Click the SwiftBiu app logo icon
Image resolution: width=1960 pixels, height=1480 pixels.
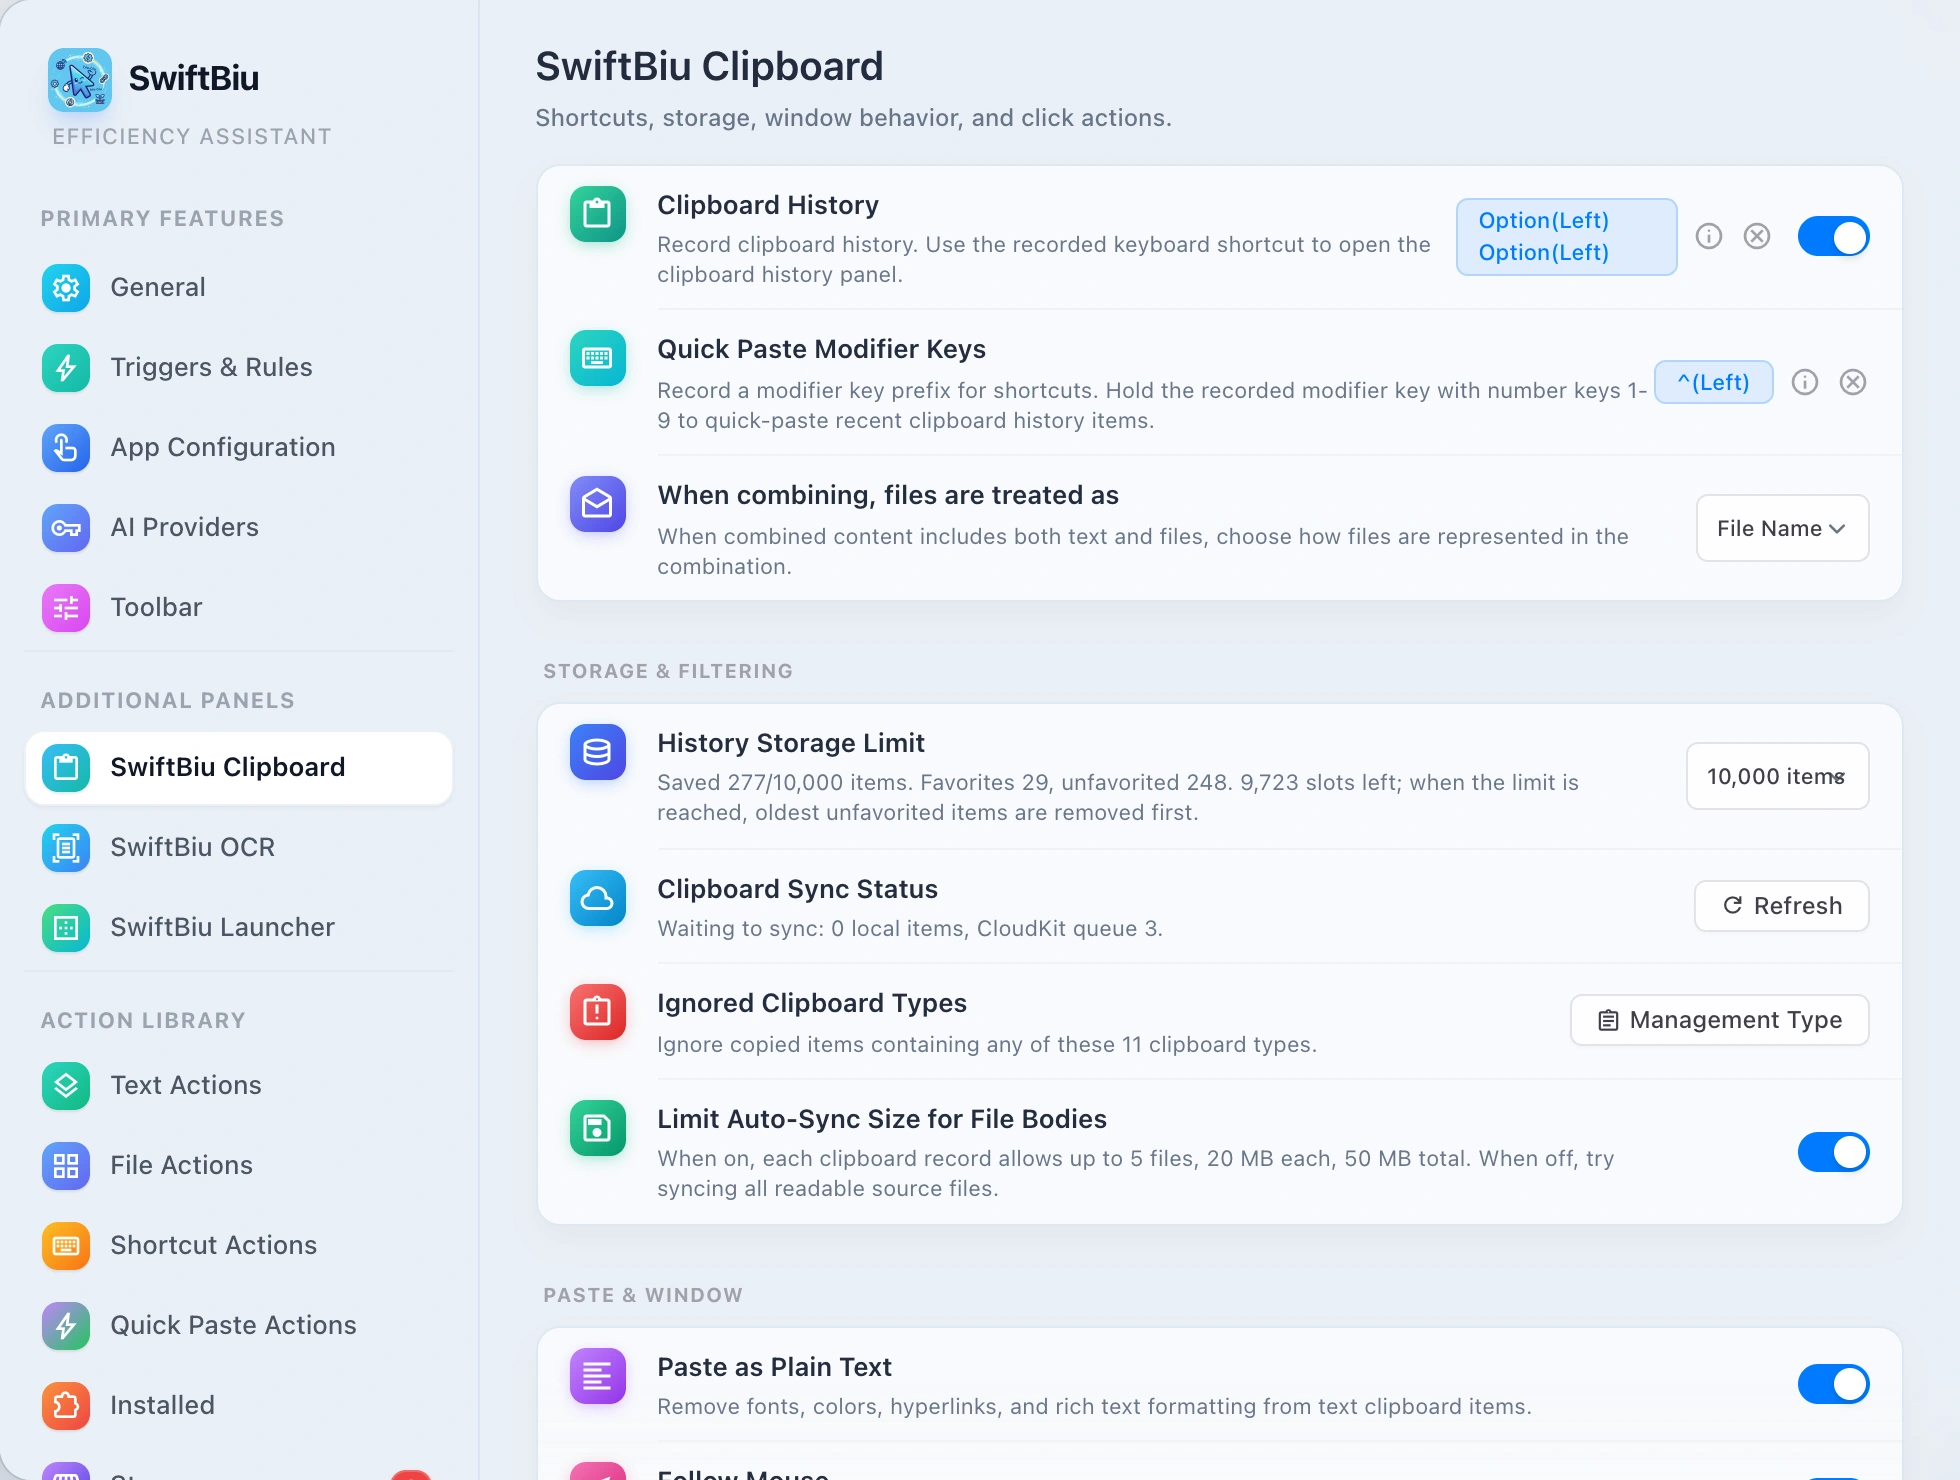coord(80,79)
